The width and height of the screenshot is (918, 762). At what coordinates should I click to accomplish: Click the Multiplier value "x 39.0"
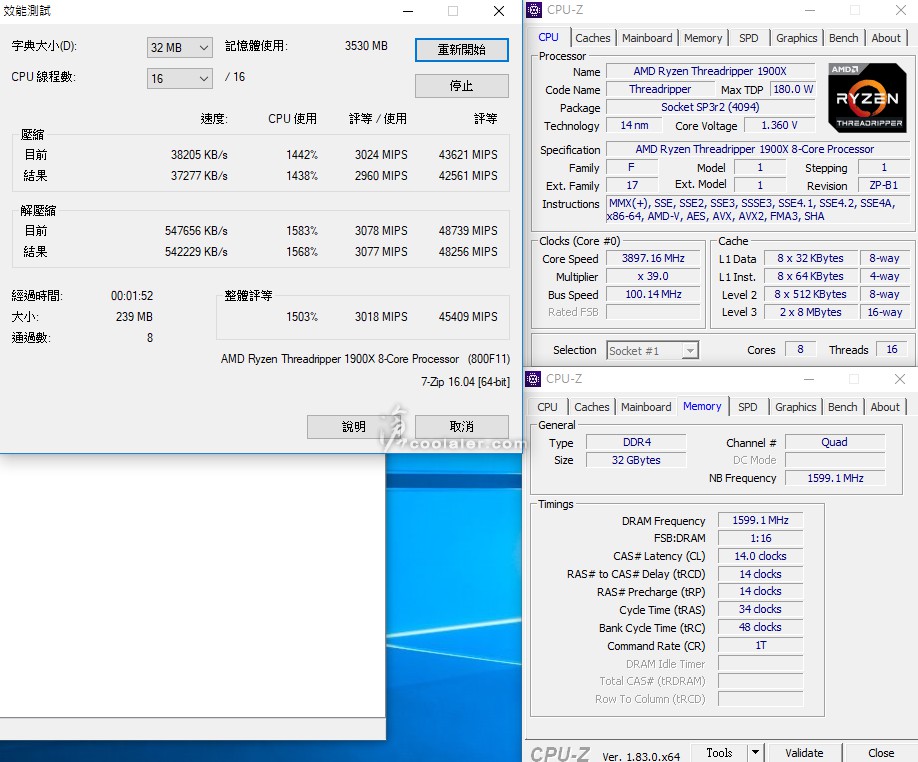tap(653, 277)
